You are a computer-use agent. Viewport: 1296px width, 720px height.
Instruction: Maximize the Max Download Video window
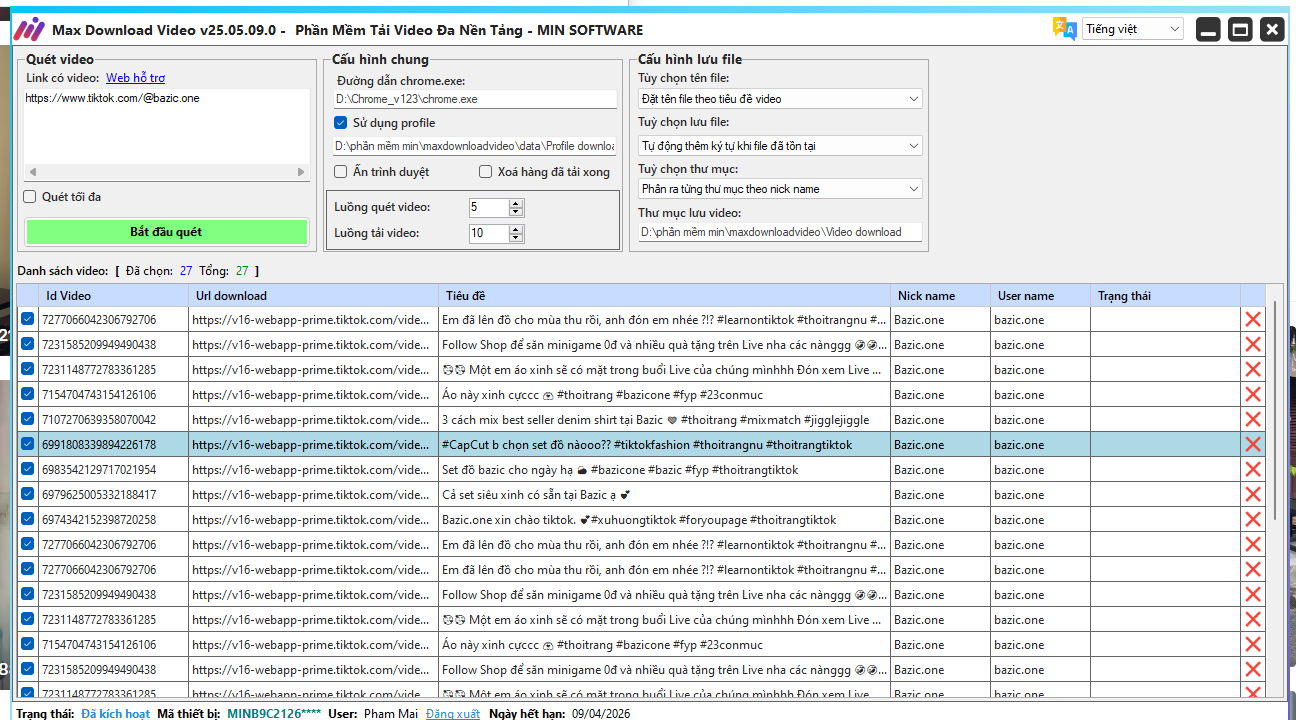point(1240,29)
